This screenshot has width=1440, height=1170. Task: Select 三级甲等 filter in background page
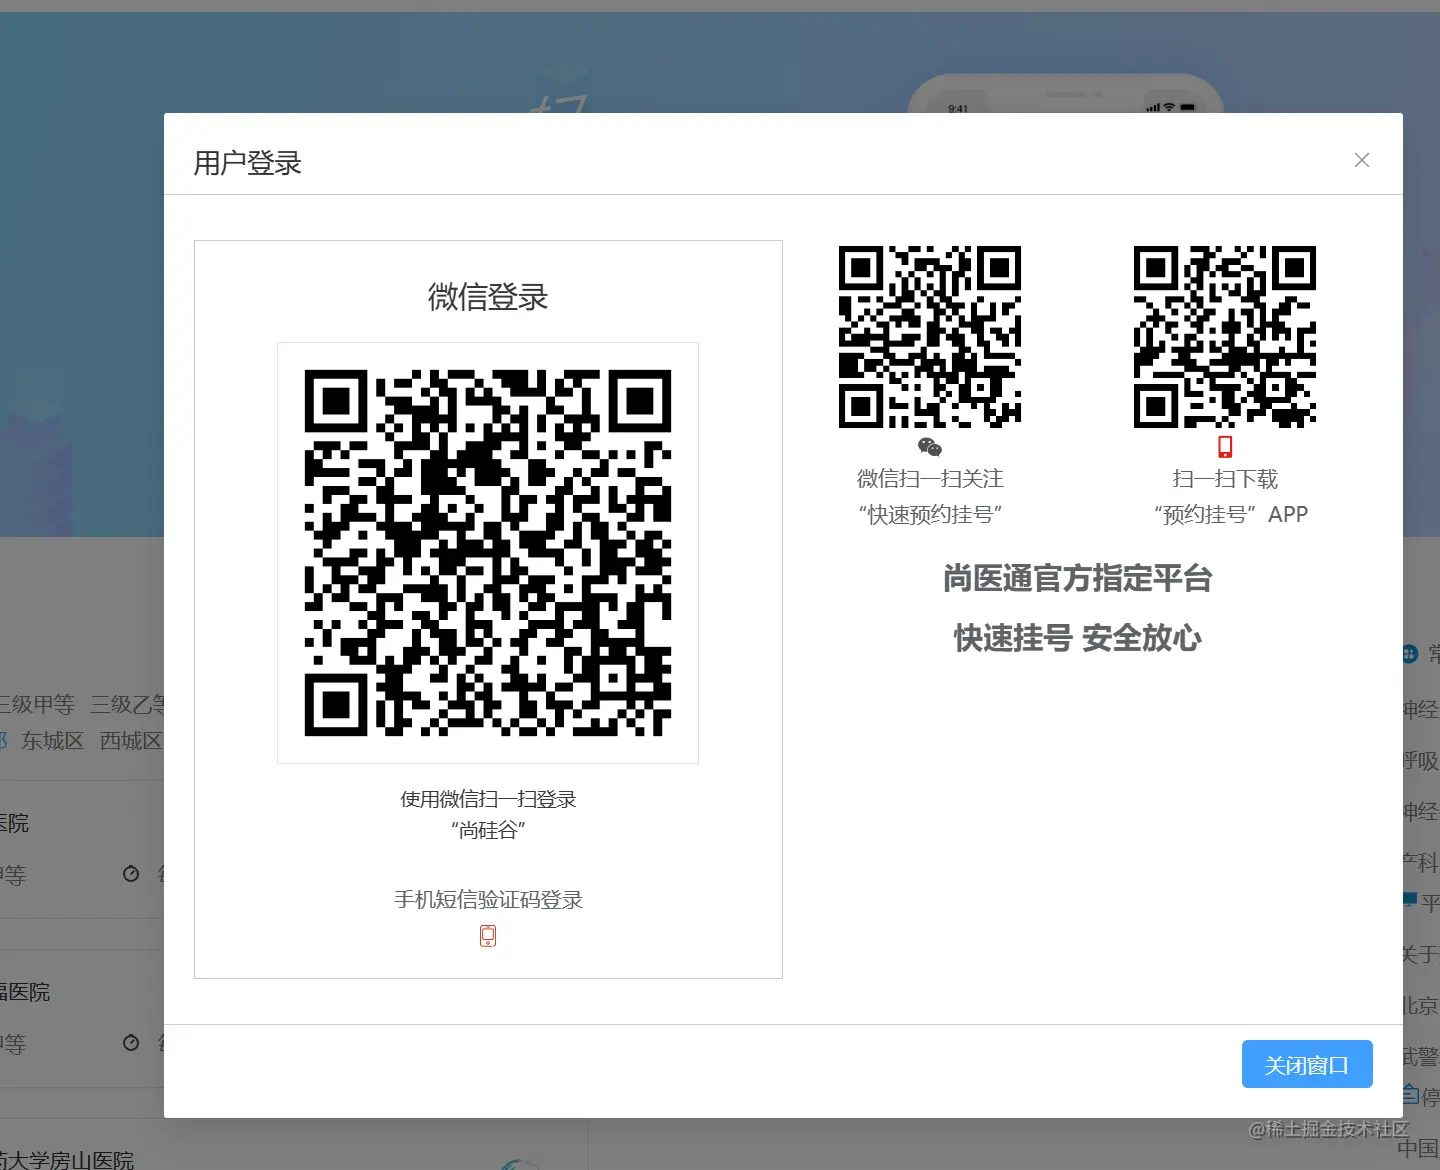pyautogui.click(x=36, y=705)
